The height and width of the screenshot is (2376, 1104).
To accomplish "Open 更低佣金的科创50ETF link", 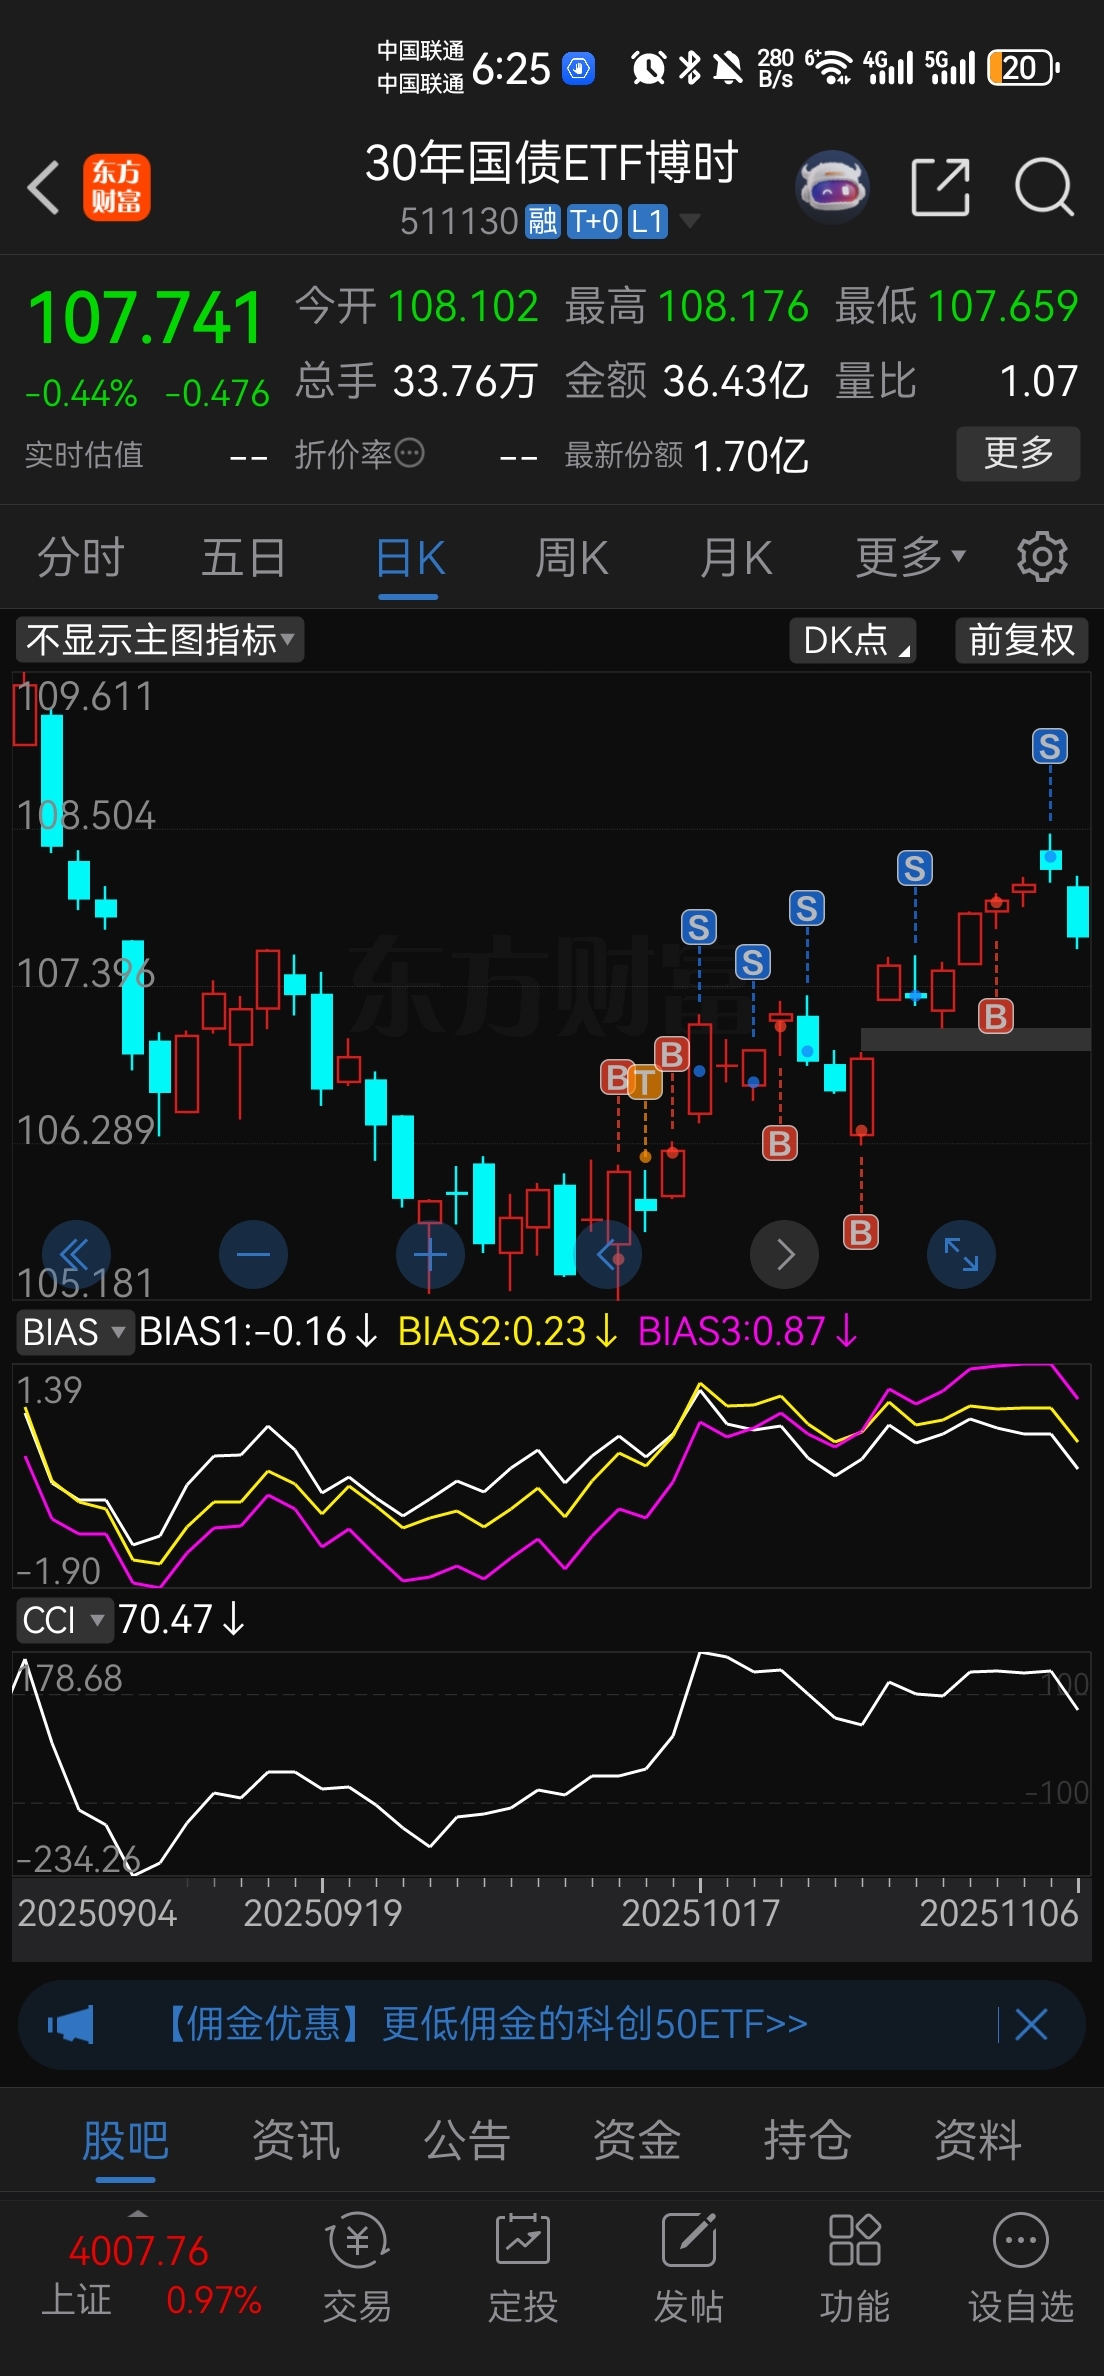I will (595, 2025).
